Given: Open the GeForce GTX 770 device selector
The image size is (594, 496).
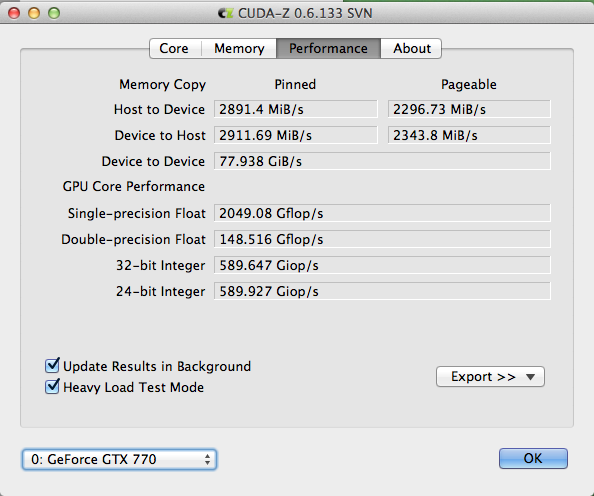Looking at the screenshot, I should [x=119, y=459].
